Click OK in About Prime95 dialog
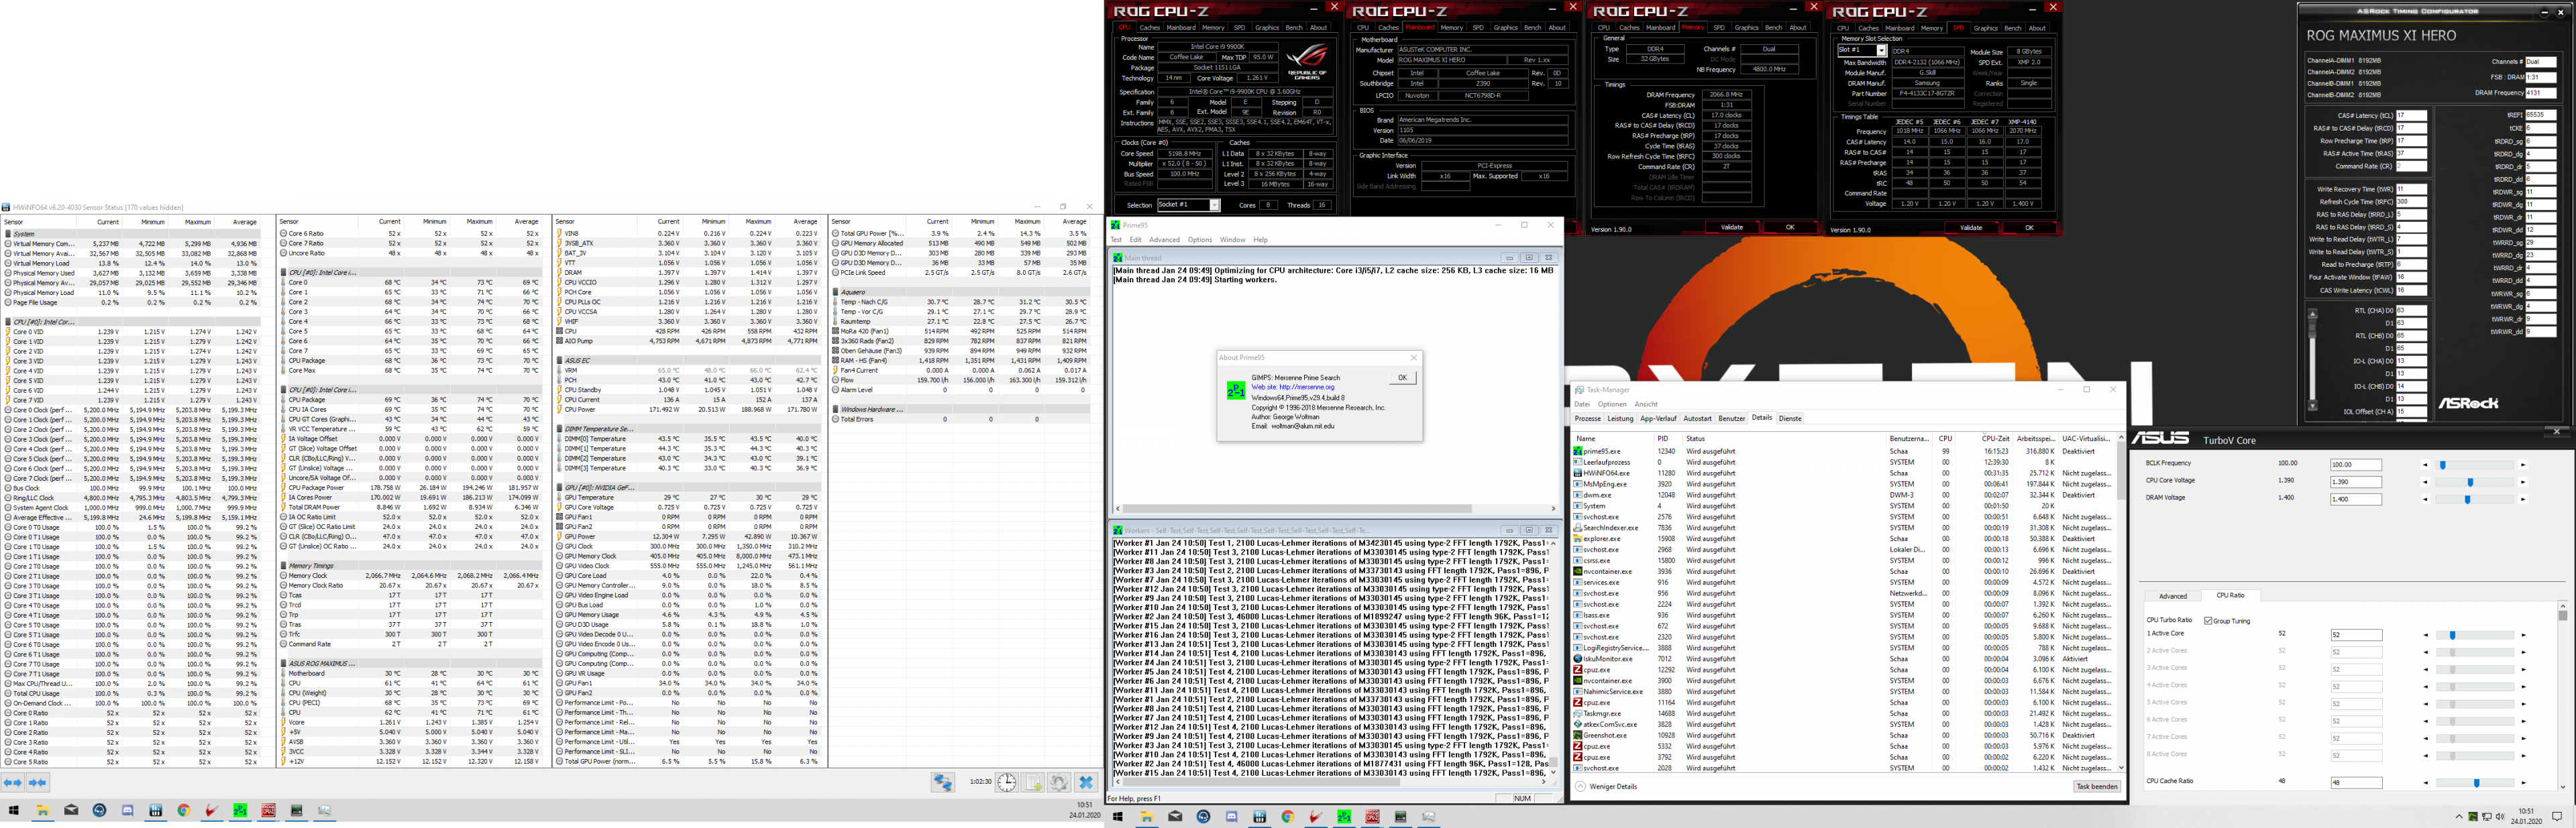Viewport: 2576px width, 828px height. coord(1402,378)
